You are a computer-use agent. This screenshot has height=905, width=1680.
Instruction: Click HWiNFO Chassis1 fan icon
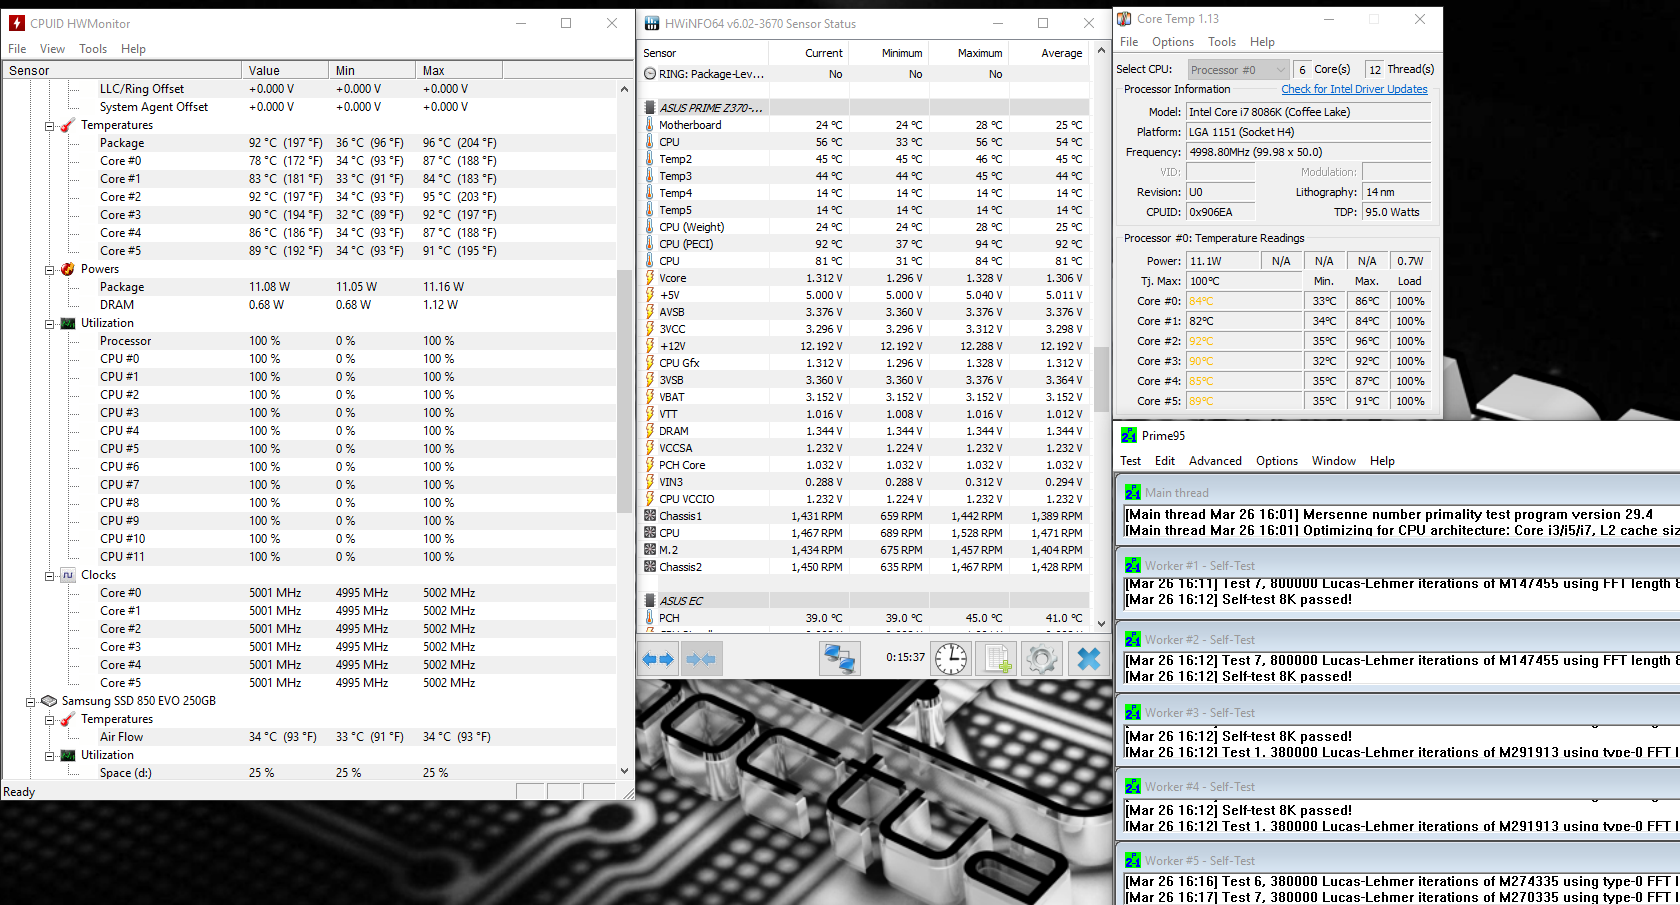tap(650, 516)
